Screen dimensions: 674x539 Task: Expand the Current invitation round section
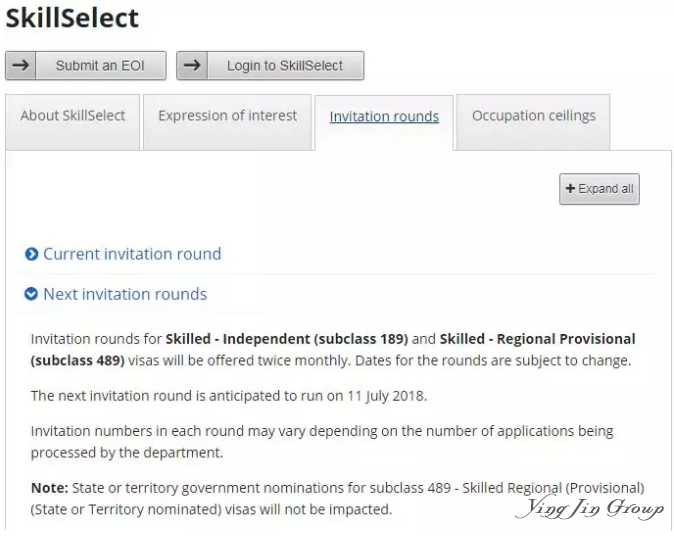[132, 254]
